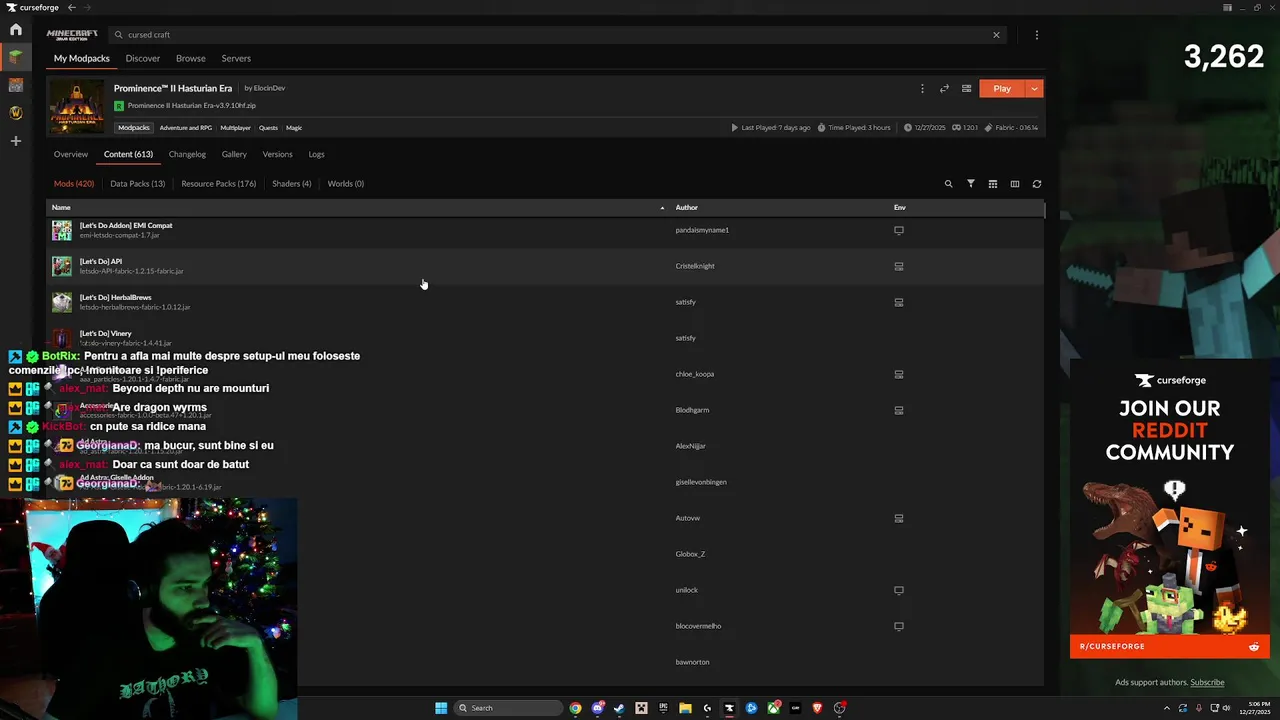Image resolution: width=1280 pixels, height=720 pixels.
Task: Click the Magic tag
Action: point(294,128)
